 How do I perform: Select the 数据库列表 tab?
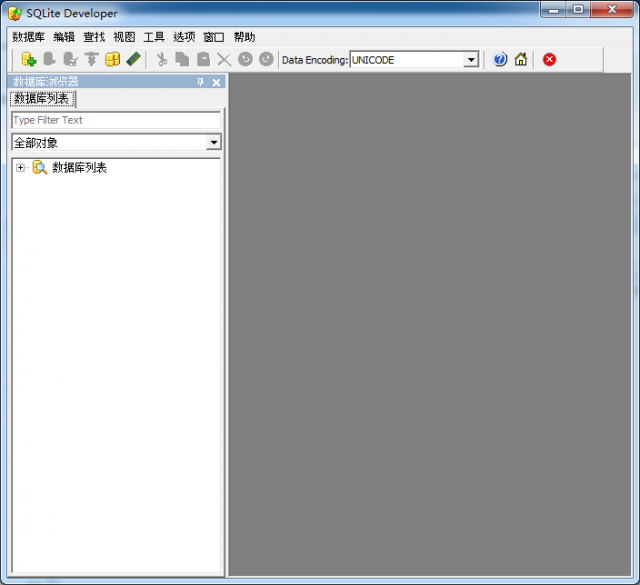point(42,99)
